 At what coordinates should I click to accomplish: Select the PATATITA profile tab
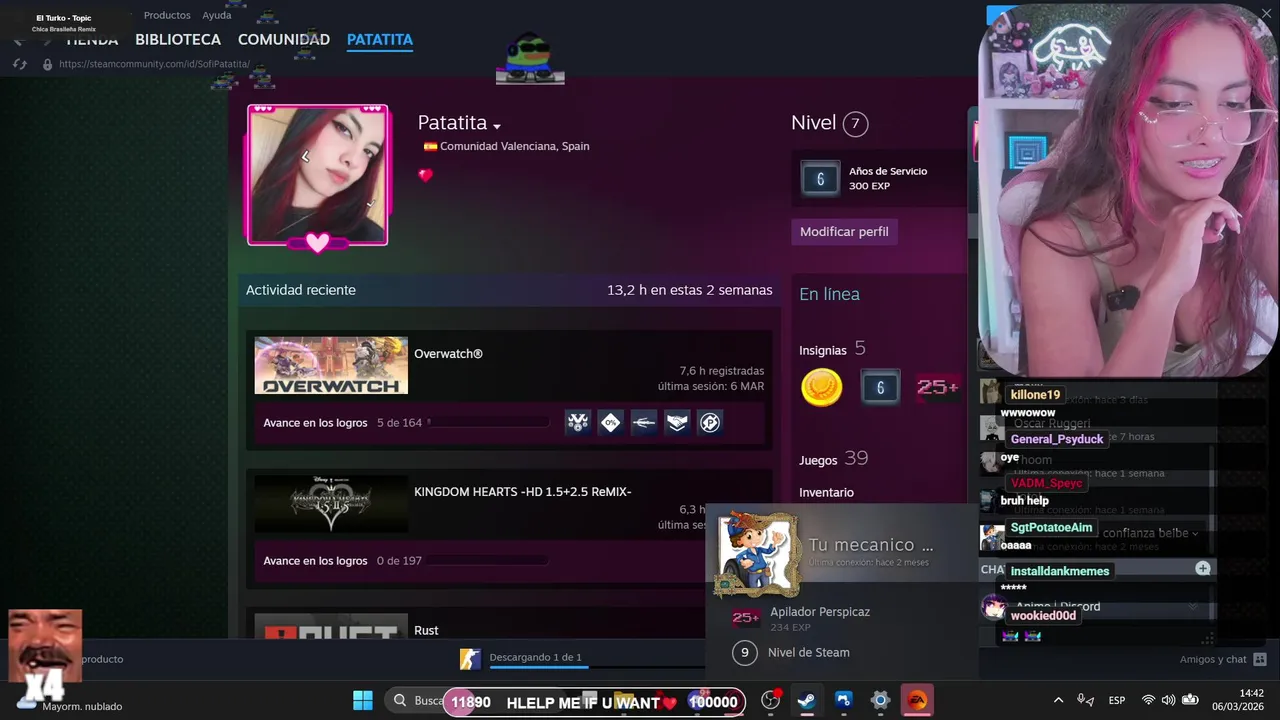(x=380, y=40)
